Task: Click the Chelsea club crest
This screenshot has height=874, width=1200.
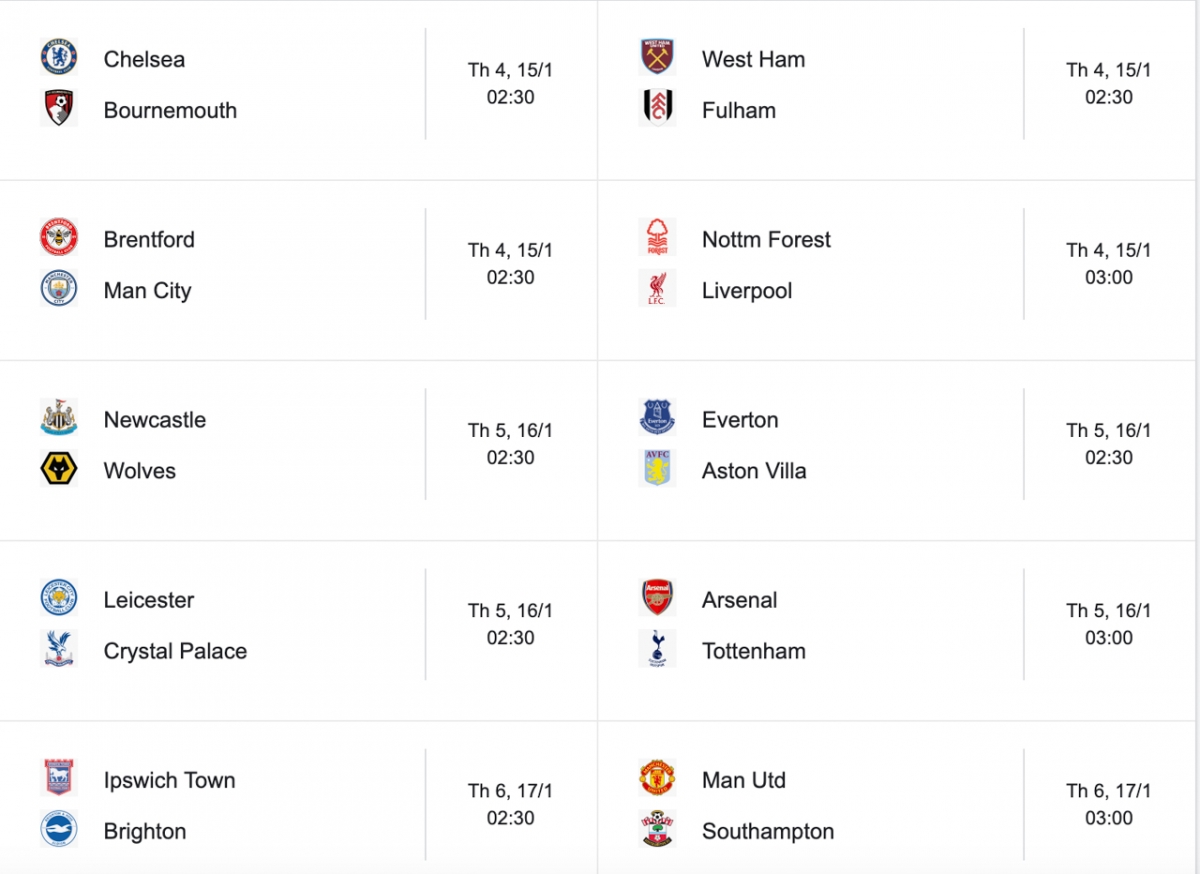Action: click(59, 57)
